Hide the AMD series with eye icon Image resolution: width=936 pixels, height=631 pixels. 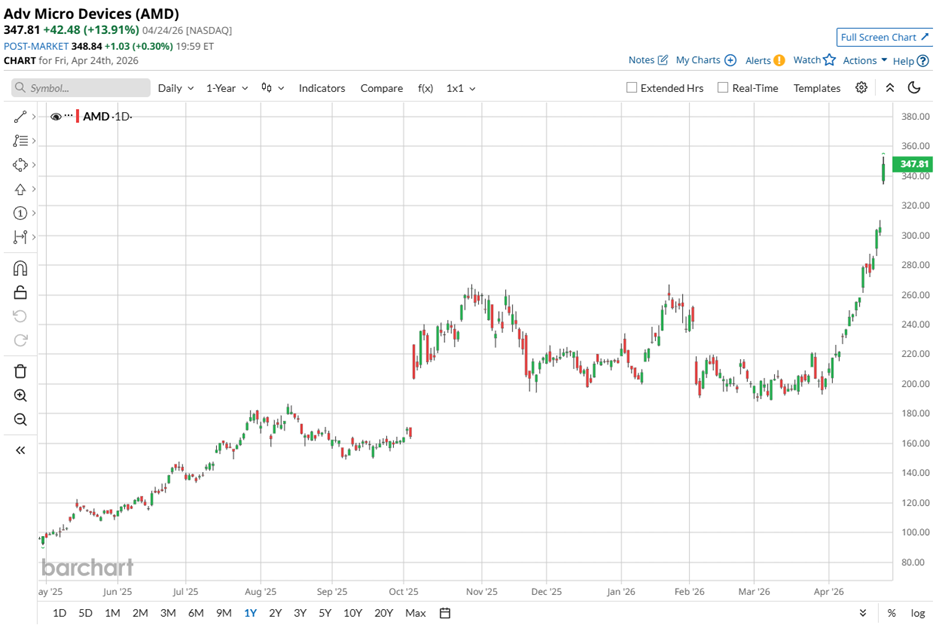point(56,117)
